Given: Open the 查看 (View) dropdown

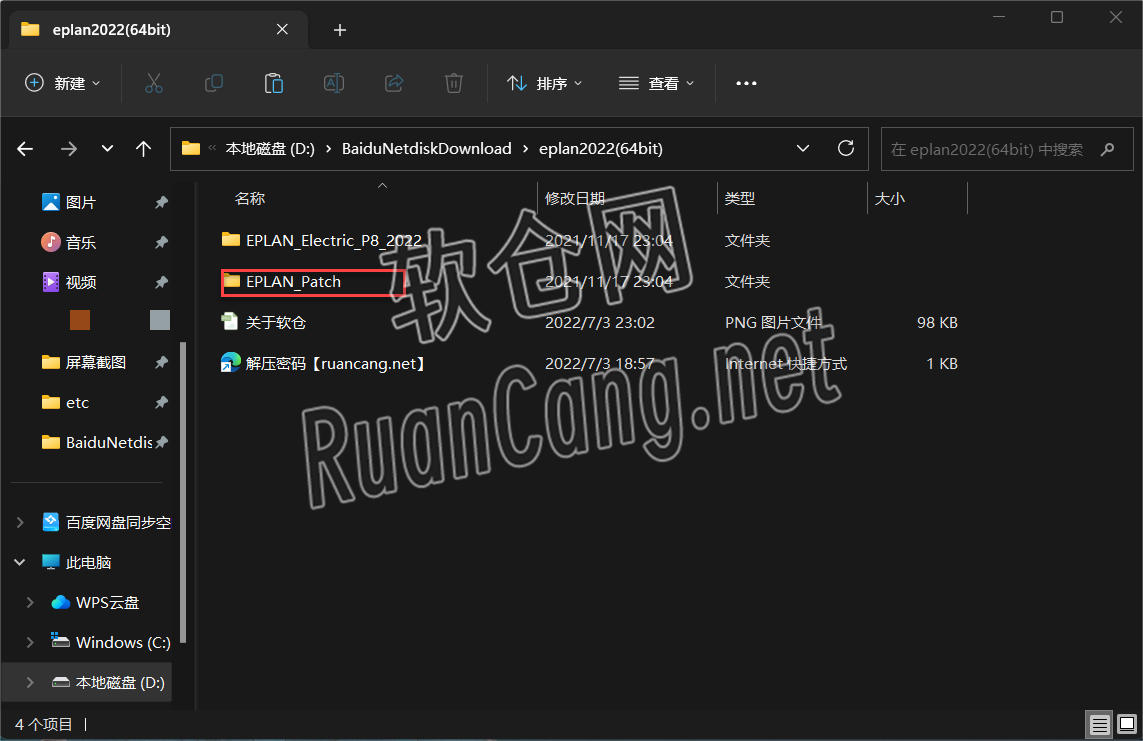Looking at the screenshot, I should click(656, 83).
